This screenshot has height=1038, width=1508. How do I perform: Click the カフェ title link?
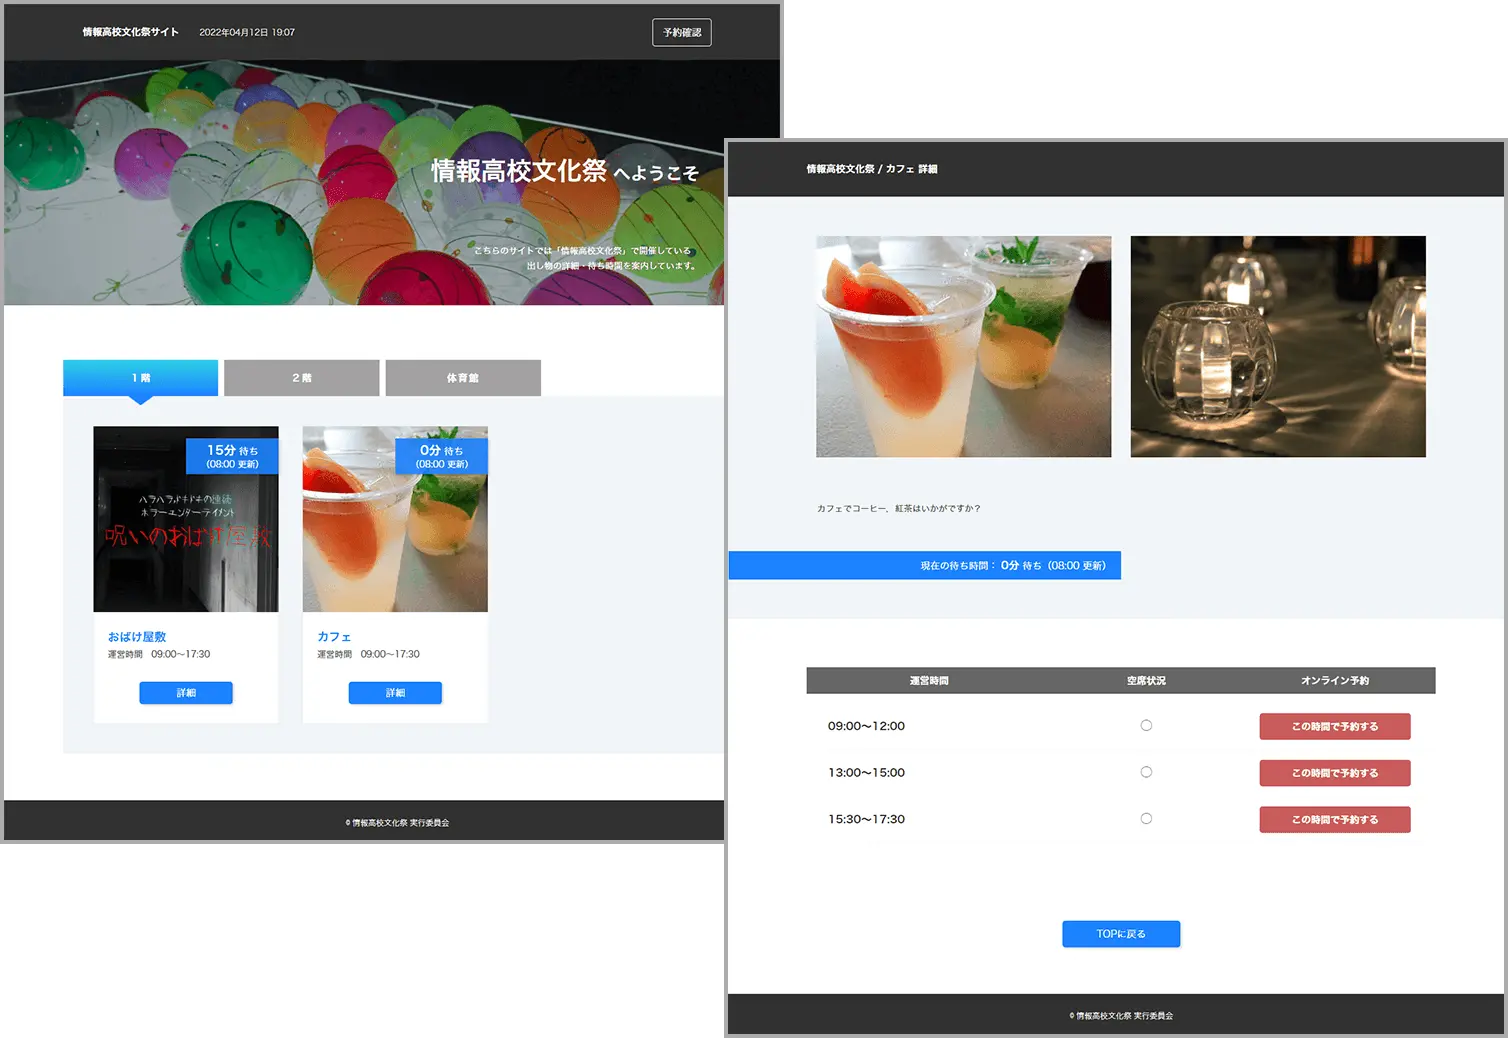tap(334, 637)
